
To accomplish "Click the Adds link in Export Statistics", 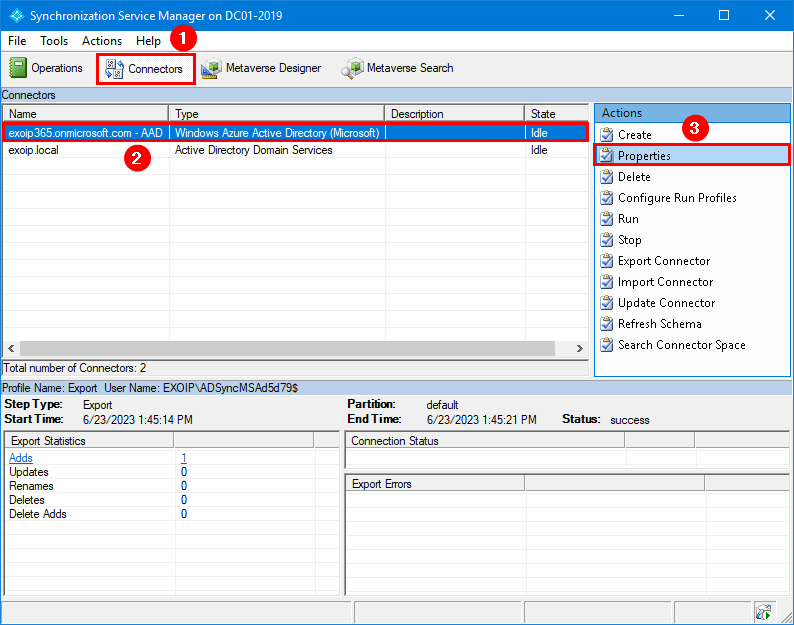I will click(x=21, y=458).
